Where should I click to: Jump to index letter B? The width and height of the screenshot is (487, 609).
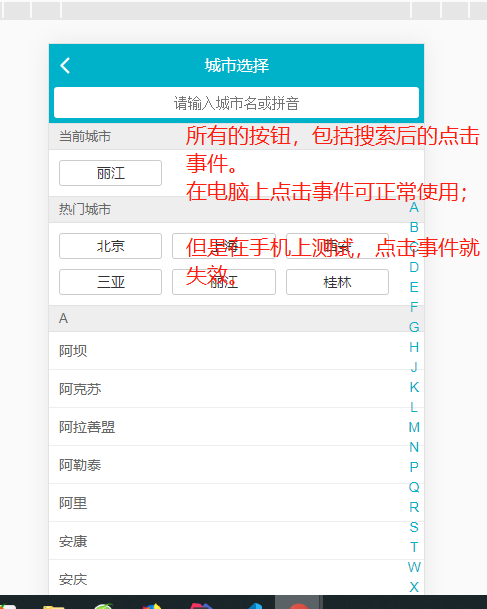(x=414, y=227)
